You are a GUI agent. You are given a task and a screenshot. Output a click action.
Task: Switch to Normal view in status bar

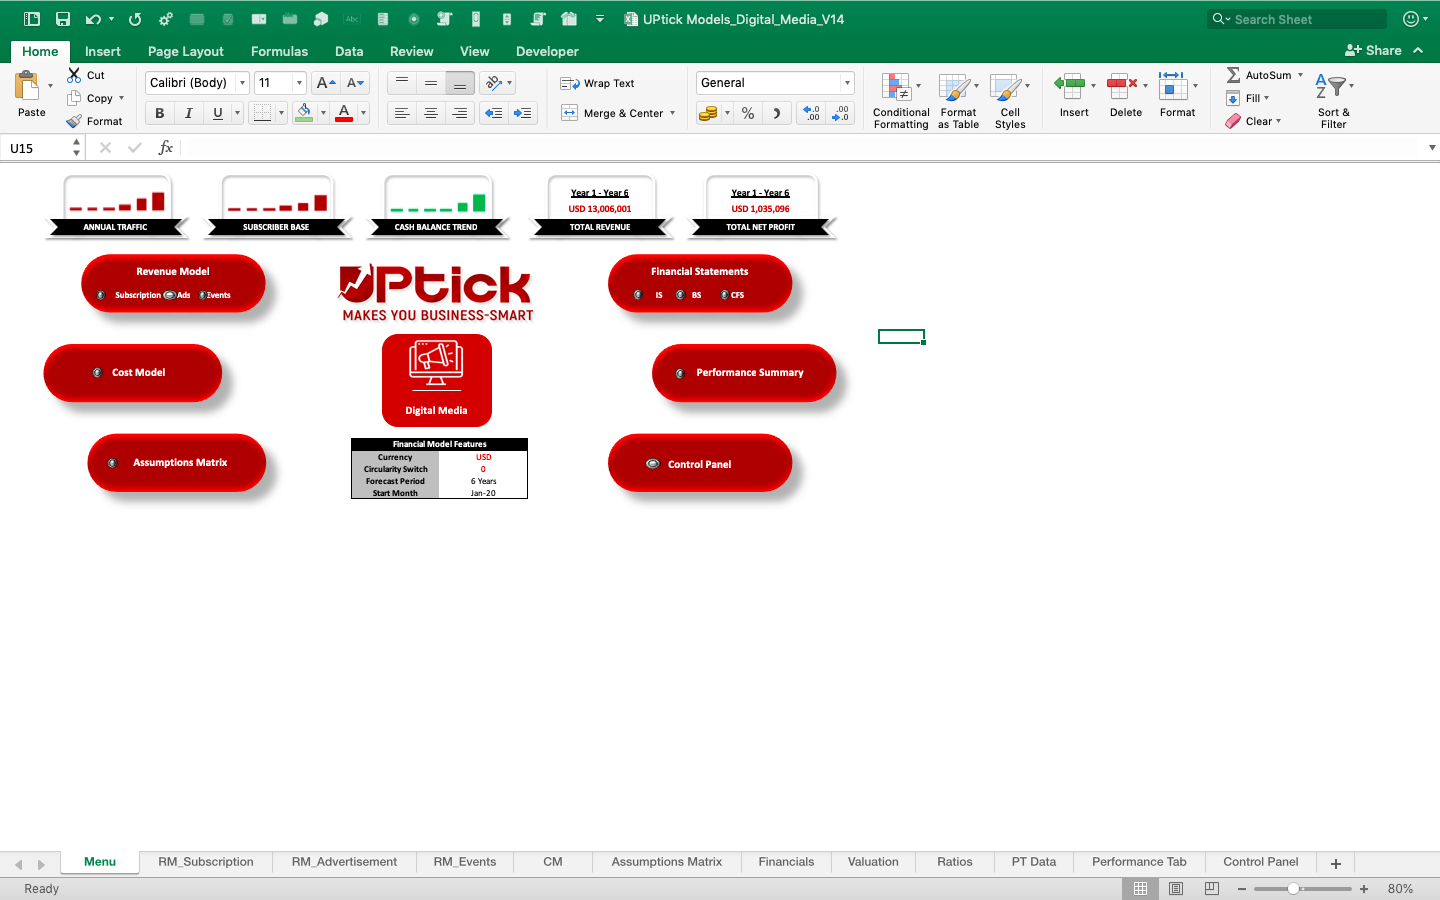coord(1140,888)
